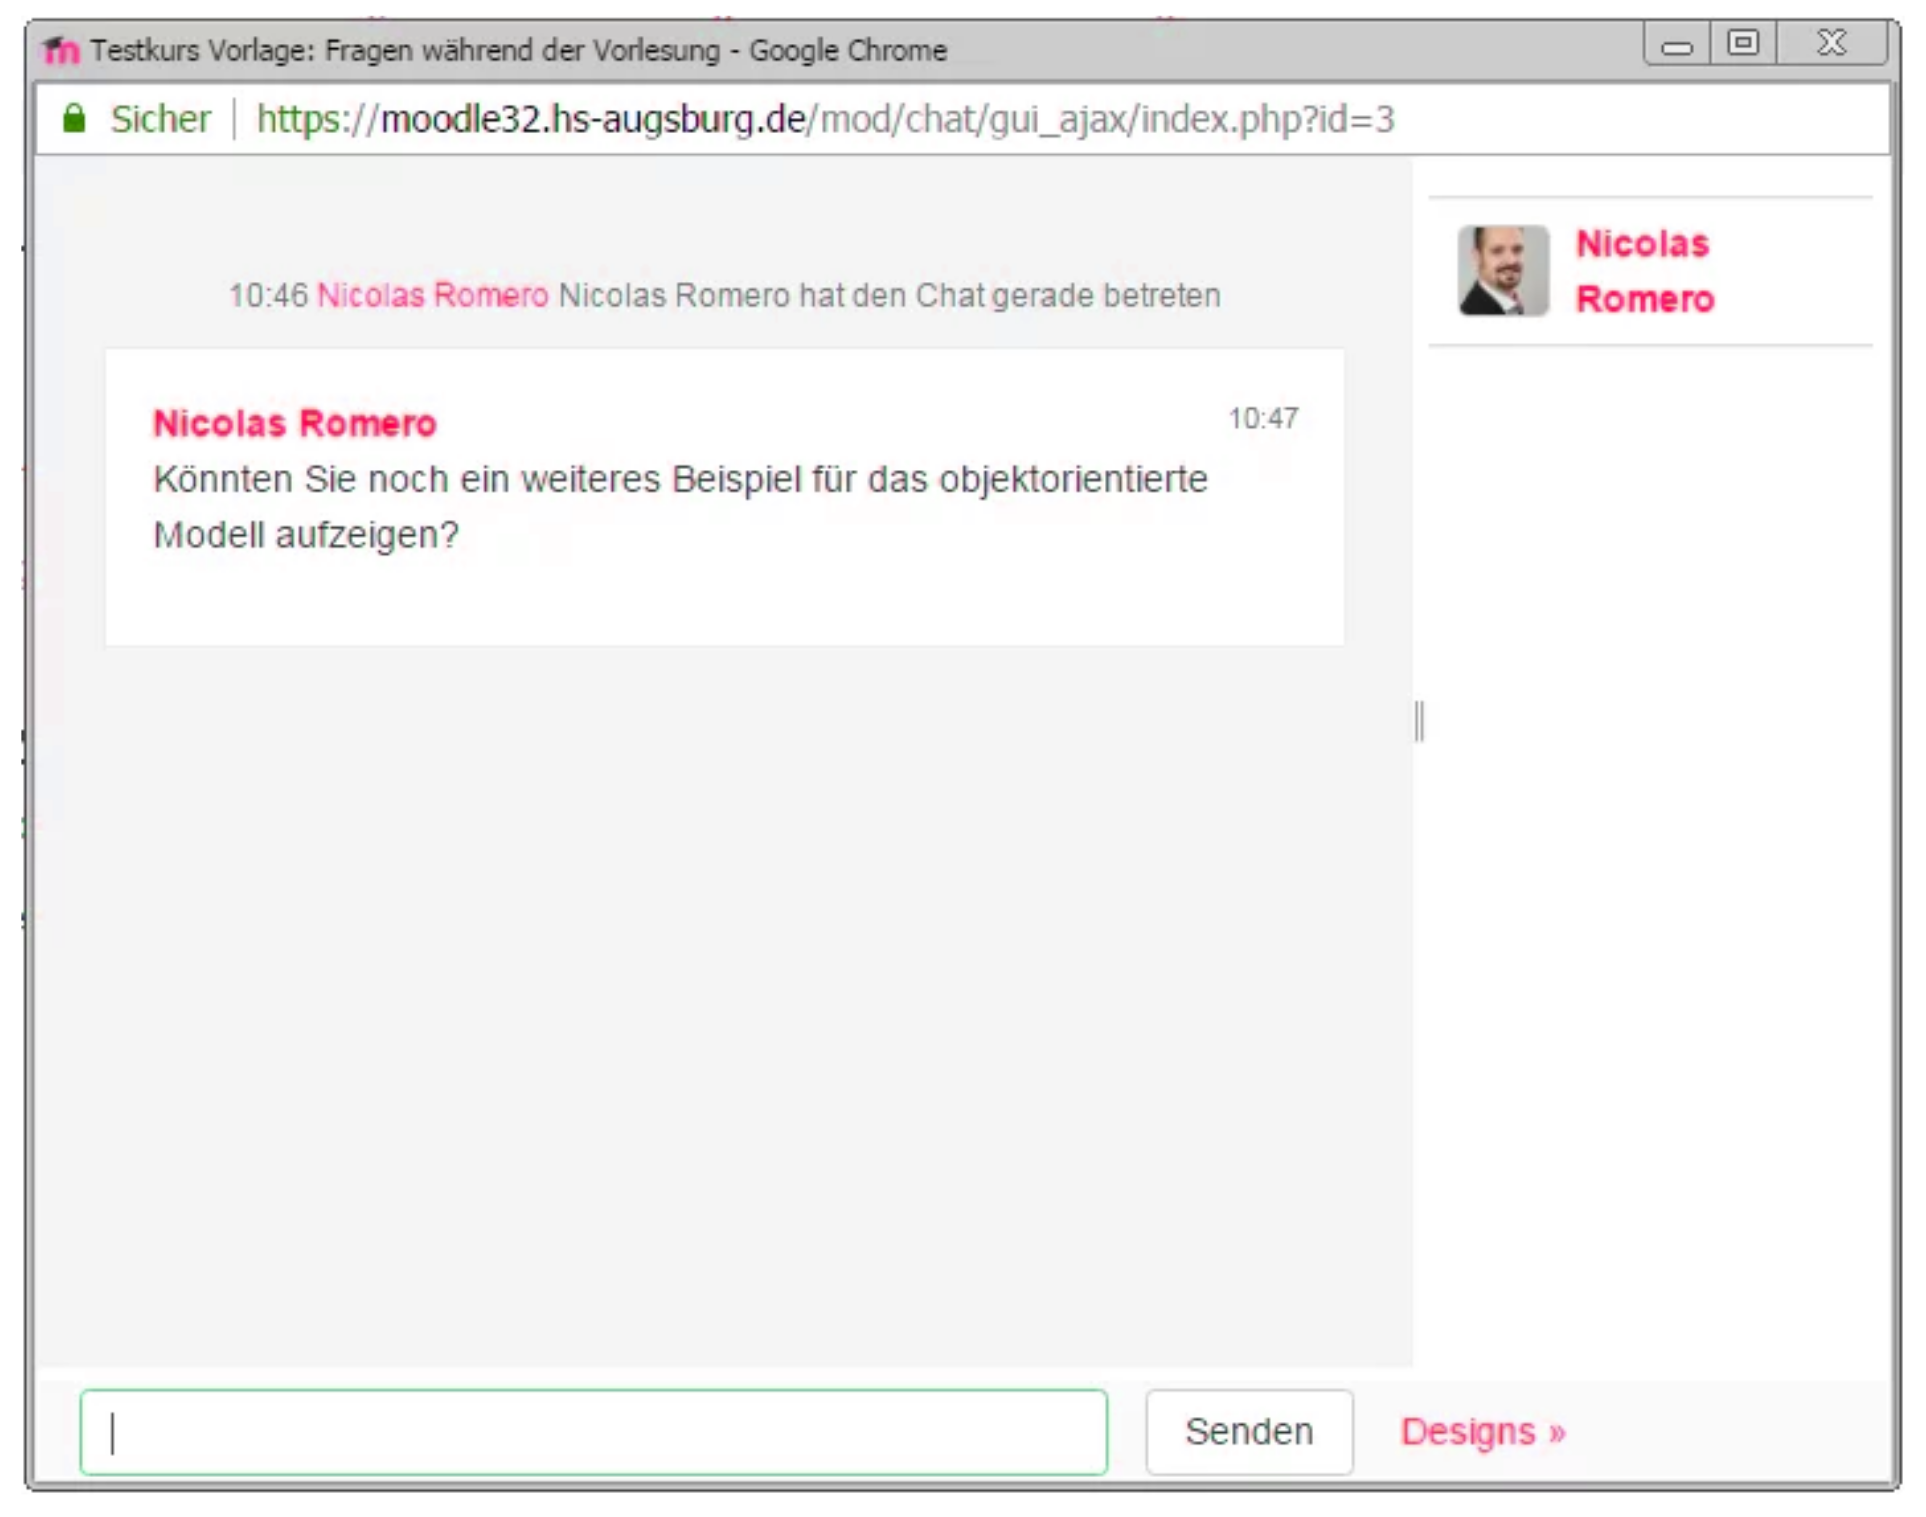Viewport: 1926px width, 1517px height.
Task: Click the "Sicher" security label
Action: point(161,119)
